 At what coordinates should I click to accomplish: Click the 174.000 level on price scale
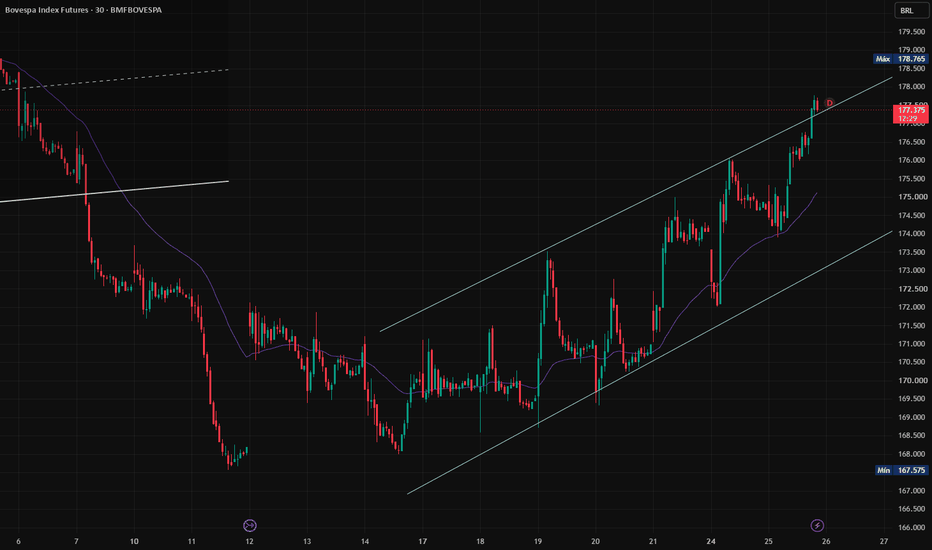point(912,234)
